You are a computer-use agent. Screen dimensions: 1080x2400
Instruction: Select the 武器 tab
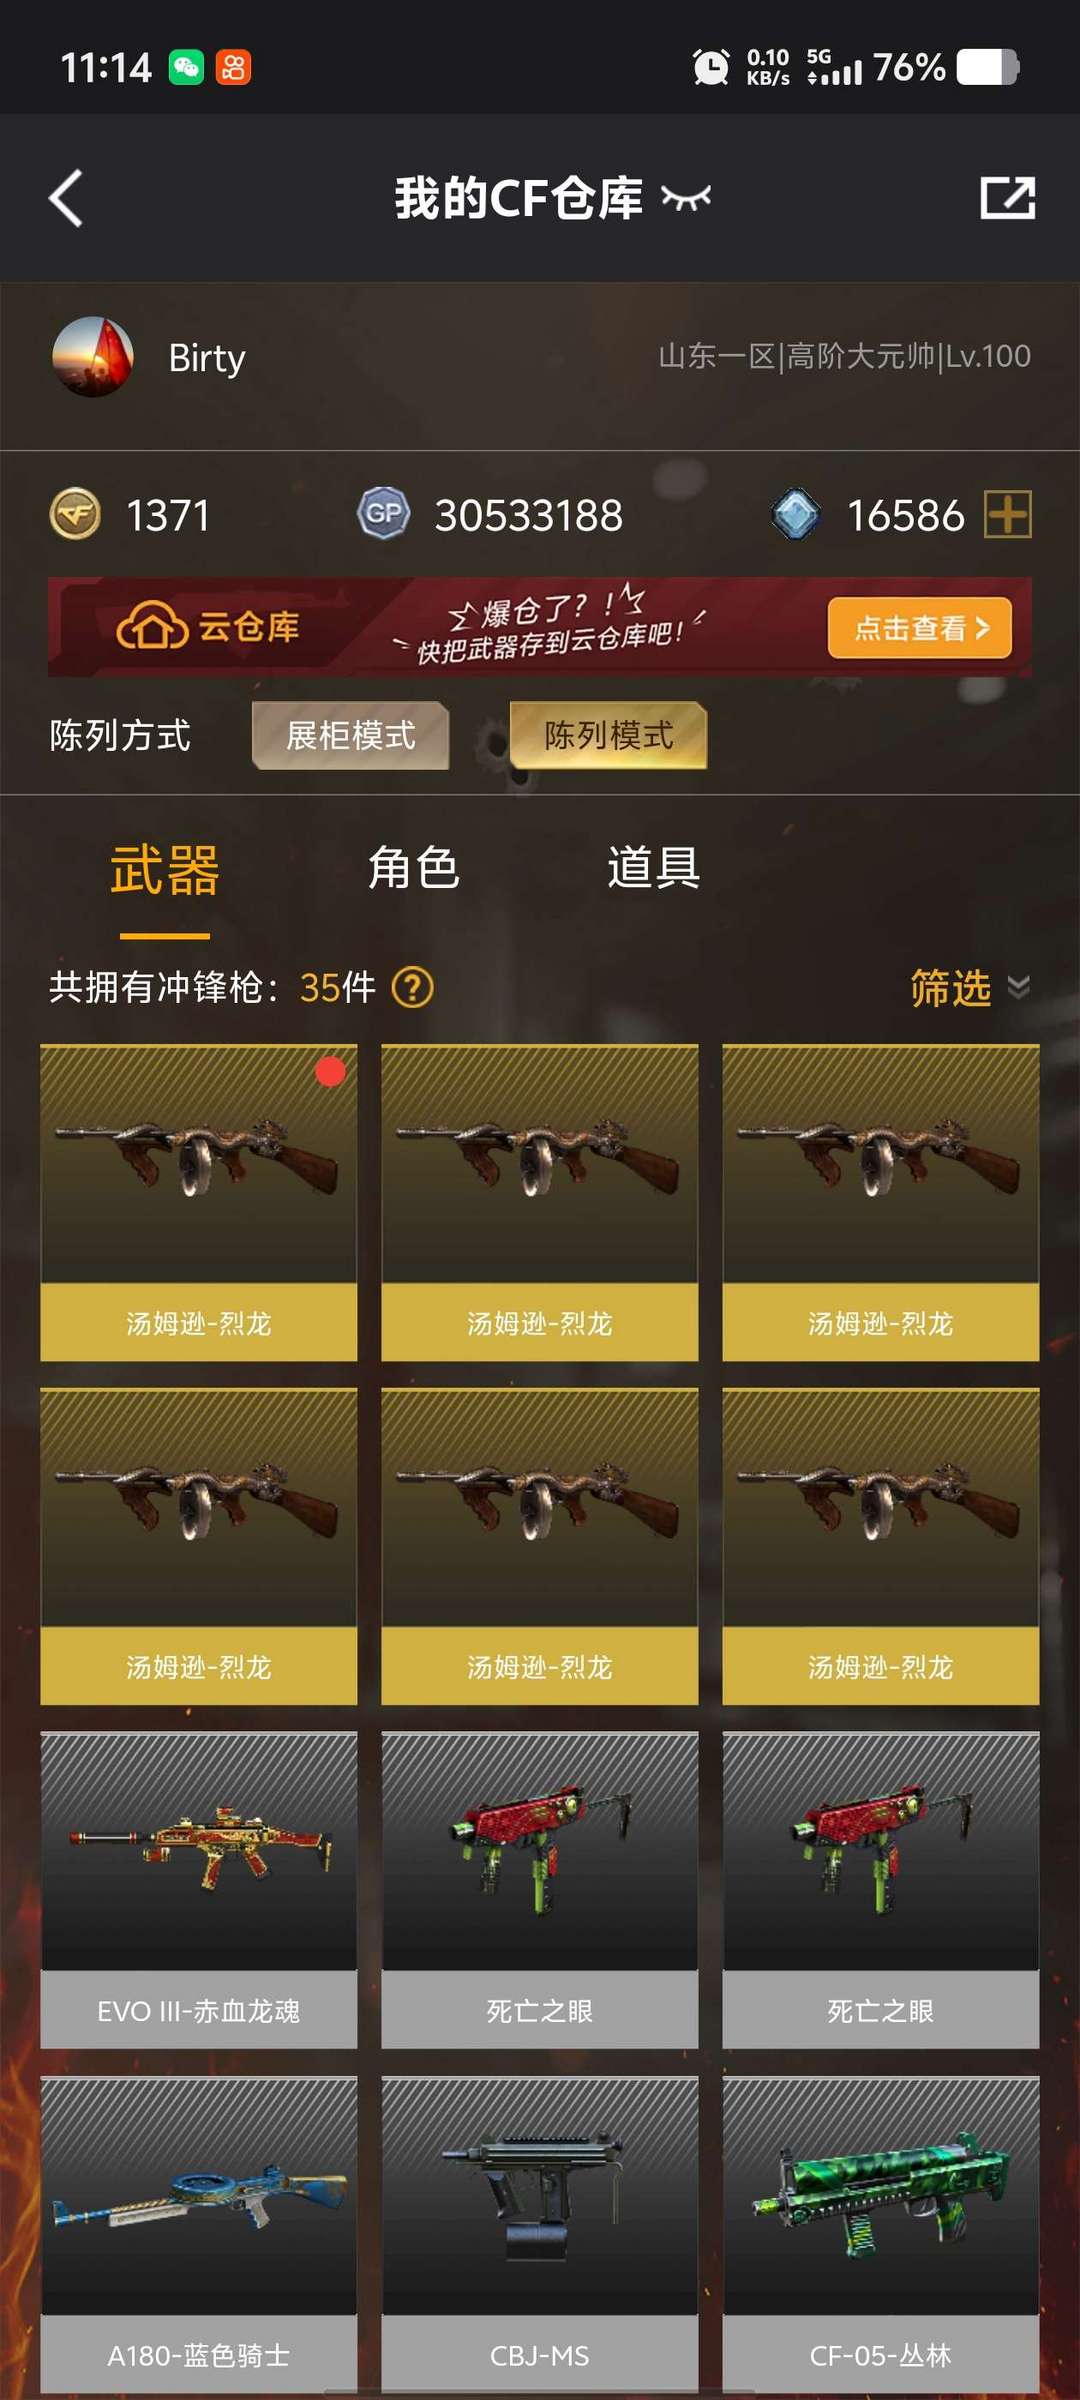click(x=165, y=870)
